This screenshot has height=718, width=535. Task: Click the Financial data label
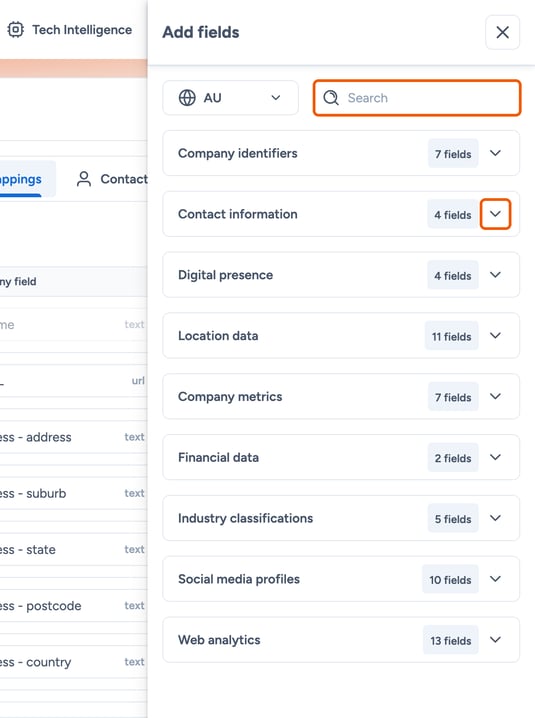(218, 458)
